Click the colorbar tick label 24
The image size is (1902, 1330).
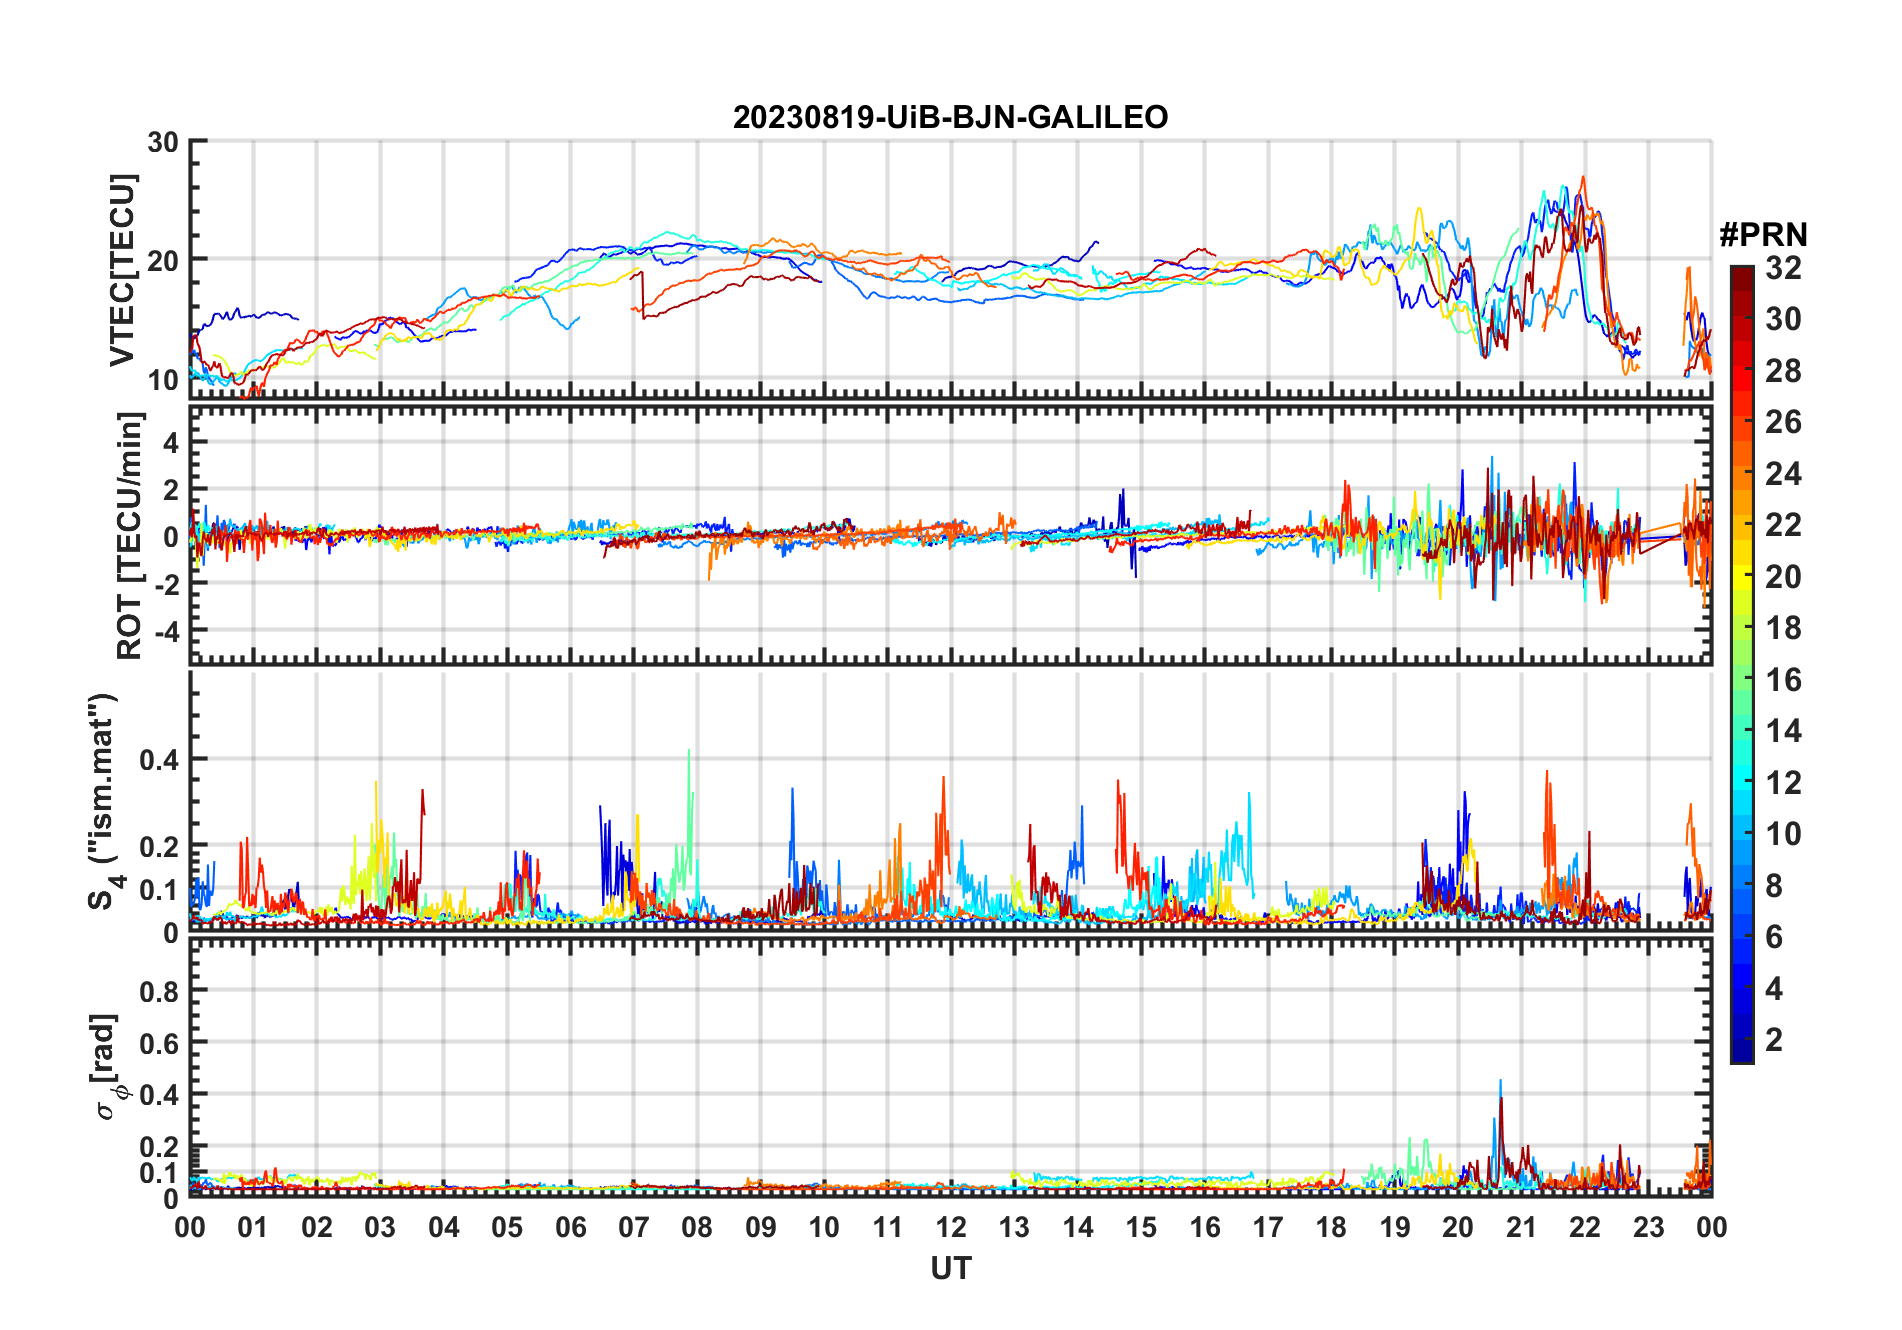click(1783, 474)
